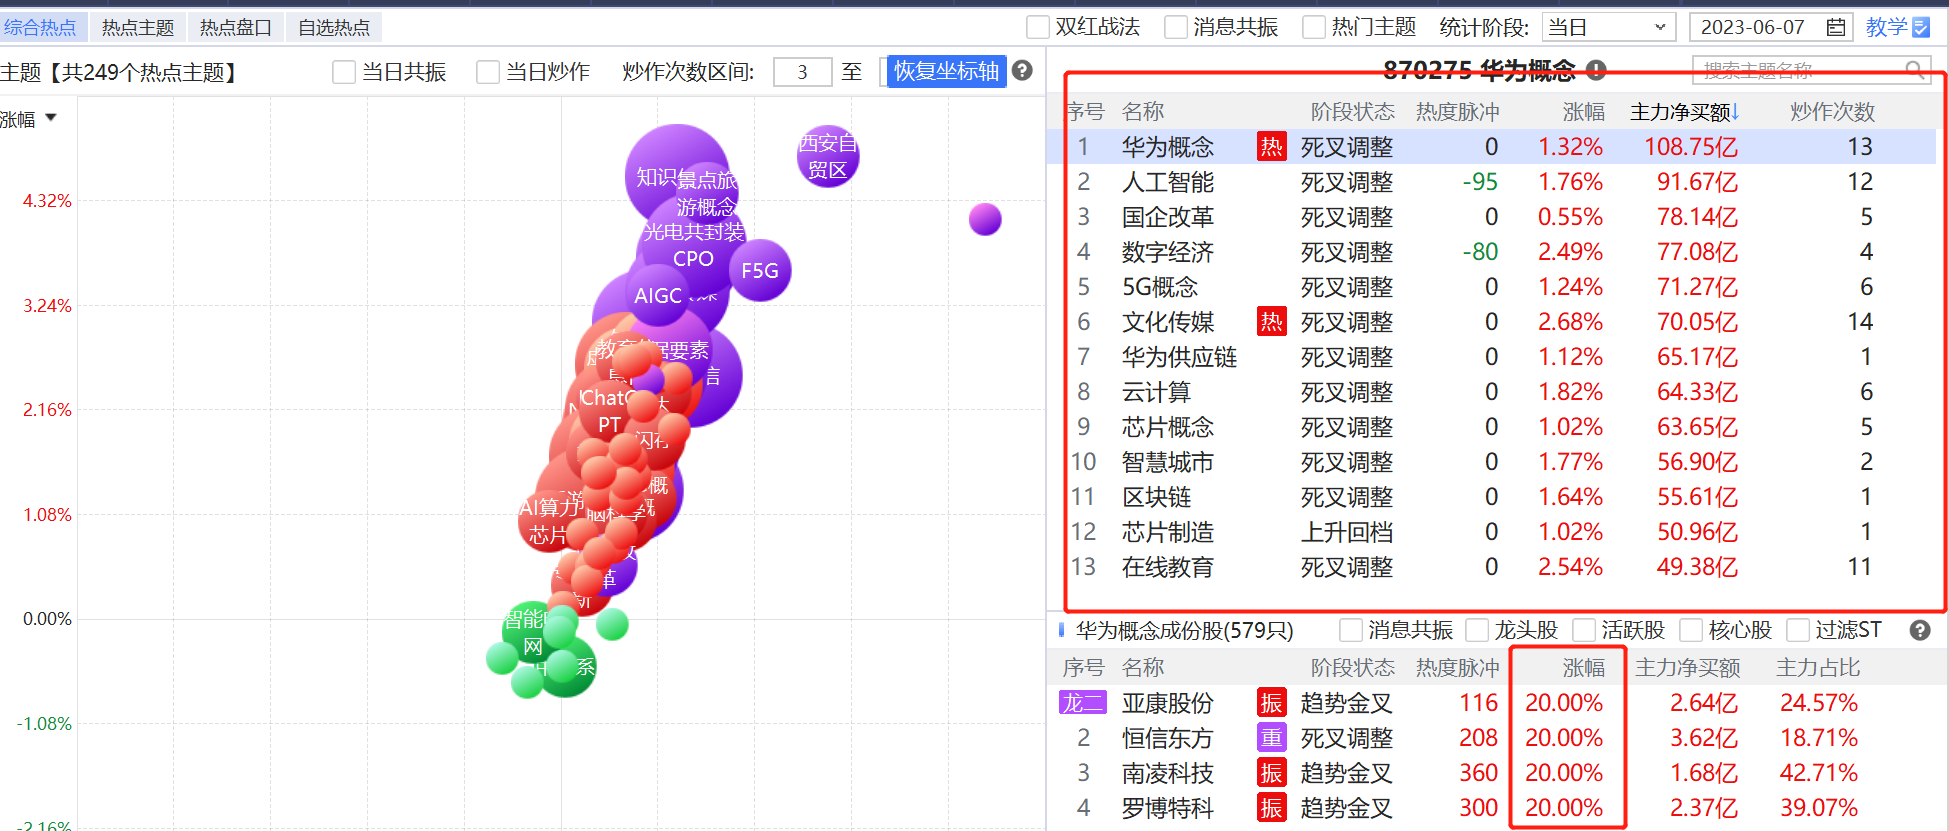Switch to 自选热点 tab

point(334,27)
